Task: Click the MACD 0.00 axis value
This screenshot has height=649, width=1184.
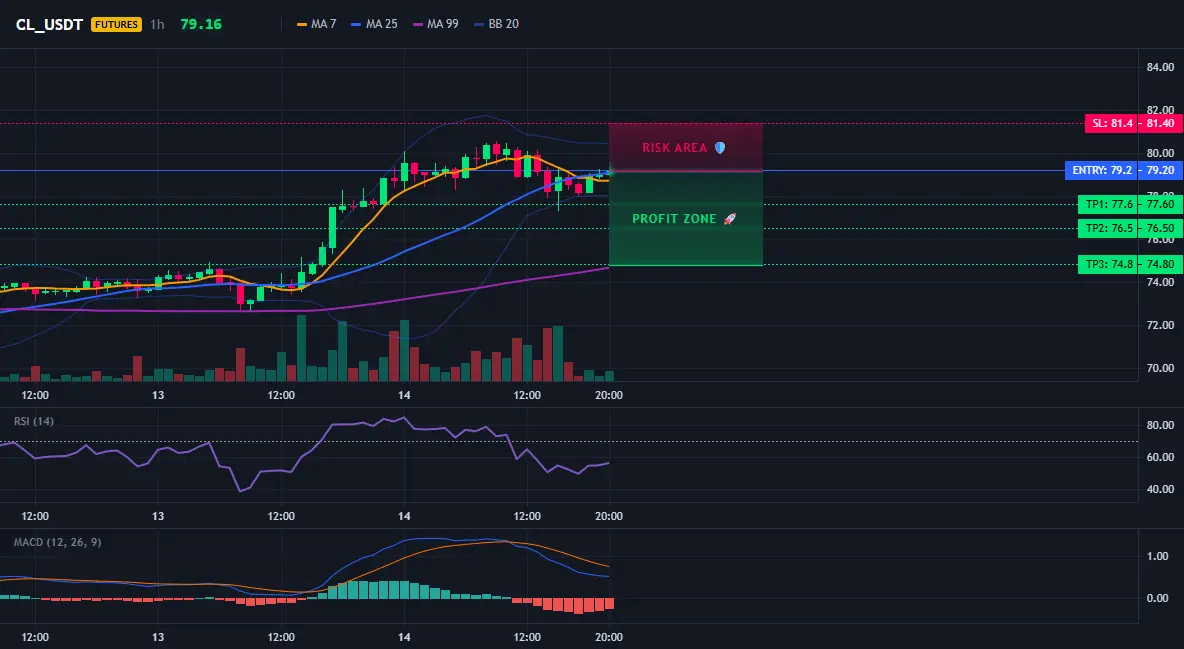Action: [x=1158, y=598]
